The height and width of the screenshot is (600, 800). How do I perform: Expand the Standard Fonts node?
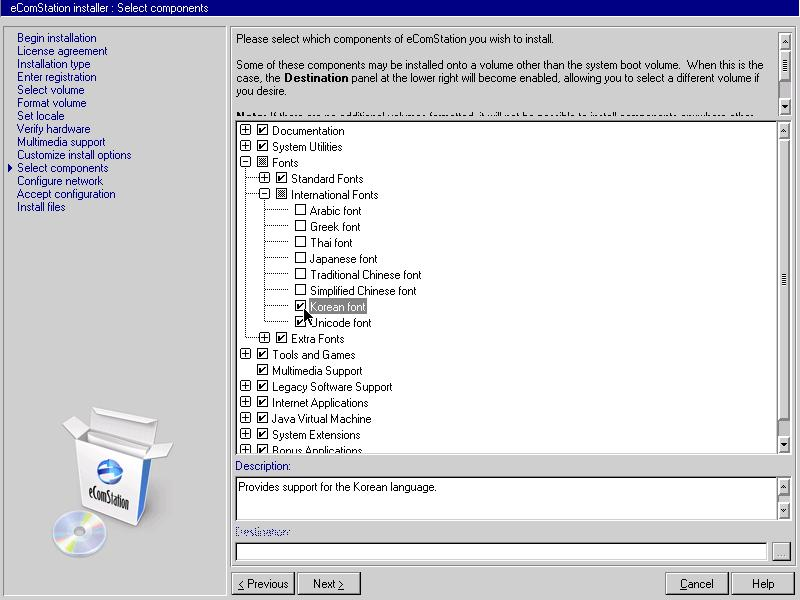[264, 178]
